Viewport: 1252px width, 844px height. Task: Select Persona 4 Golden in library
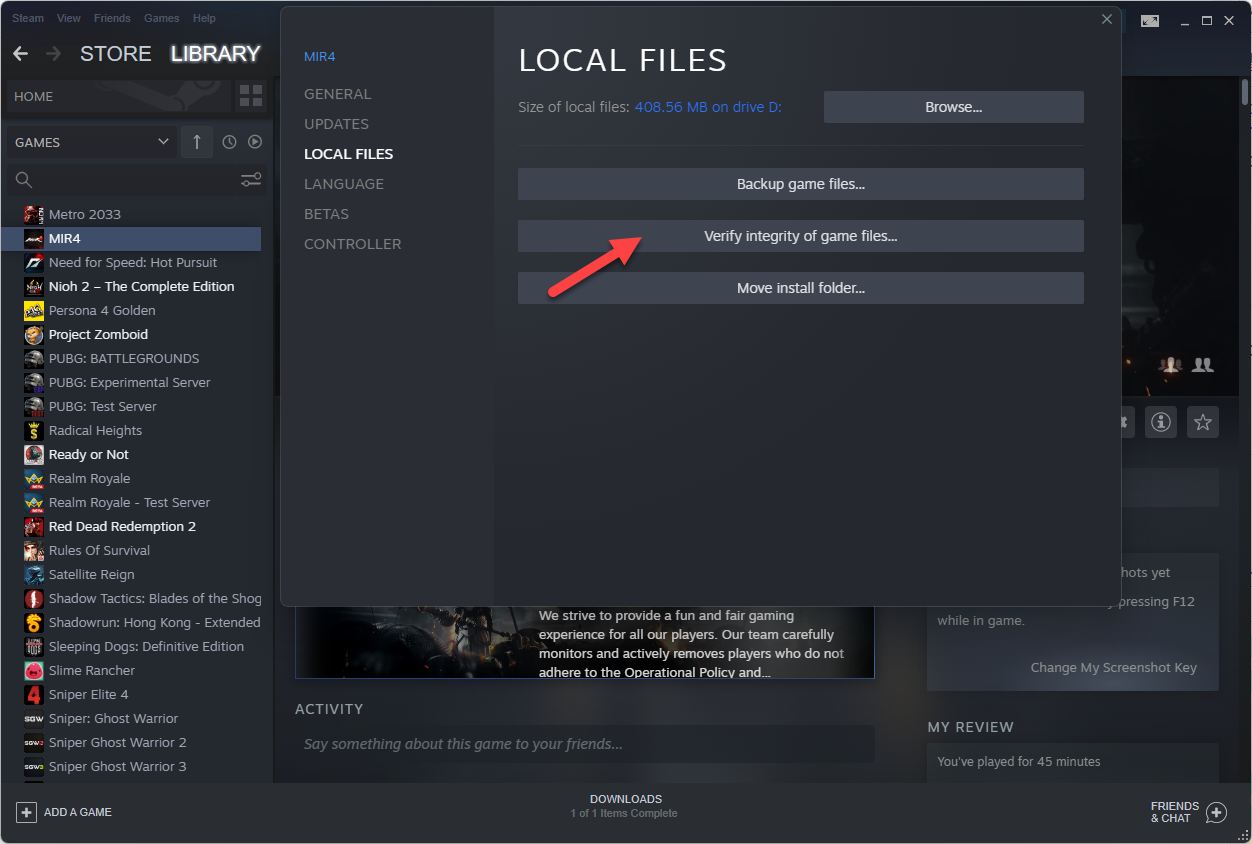click(x=102, y=310)
